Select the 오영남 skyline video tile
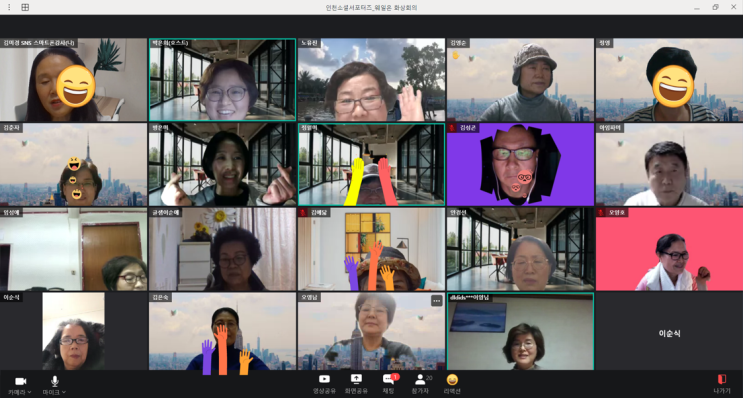The image size is (743, 398). 371,331
